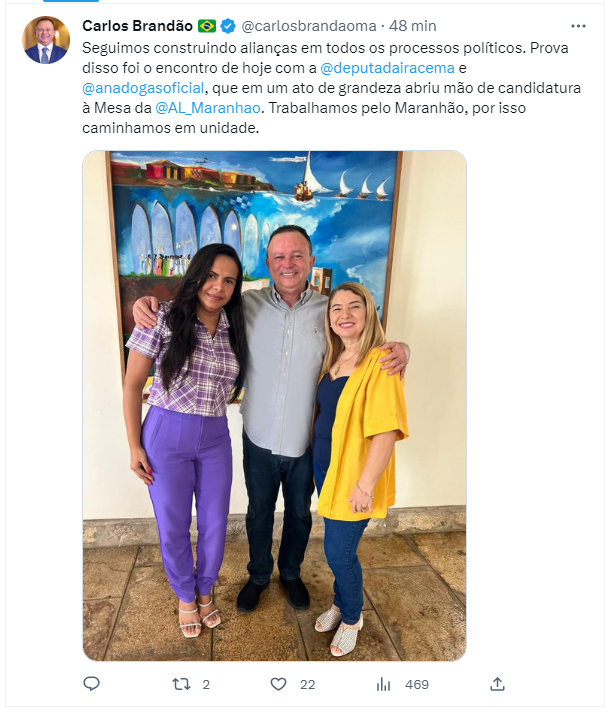Open Carlos Brandão's profile avatar
This screenshot has width=605, height=708.
[46, 40]
